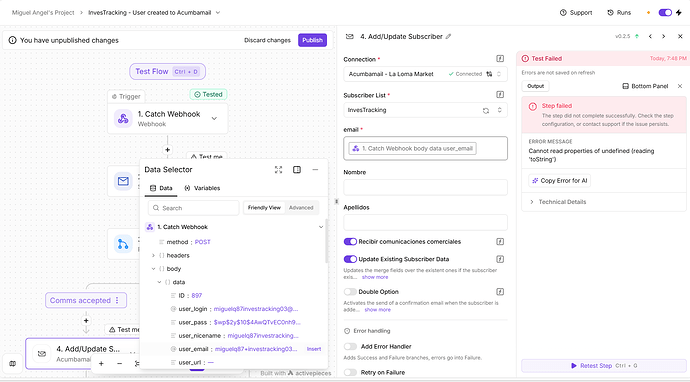Click the plus button under Comms accepted
The width and height of the screenshot is (690, 382).
click(x=86, y=321)
